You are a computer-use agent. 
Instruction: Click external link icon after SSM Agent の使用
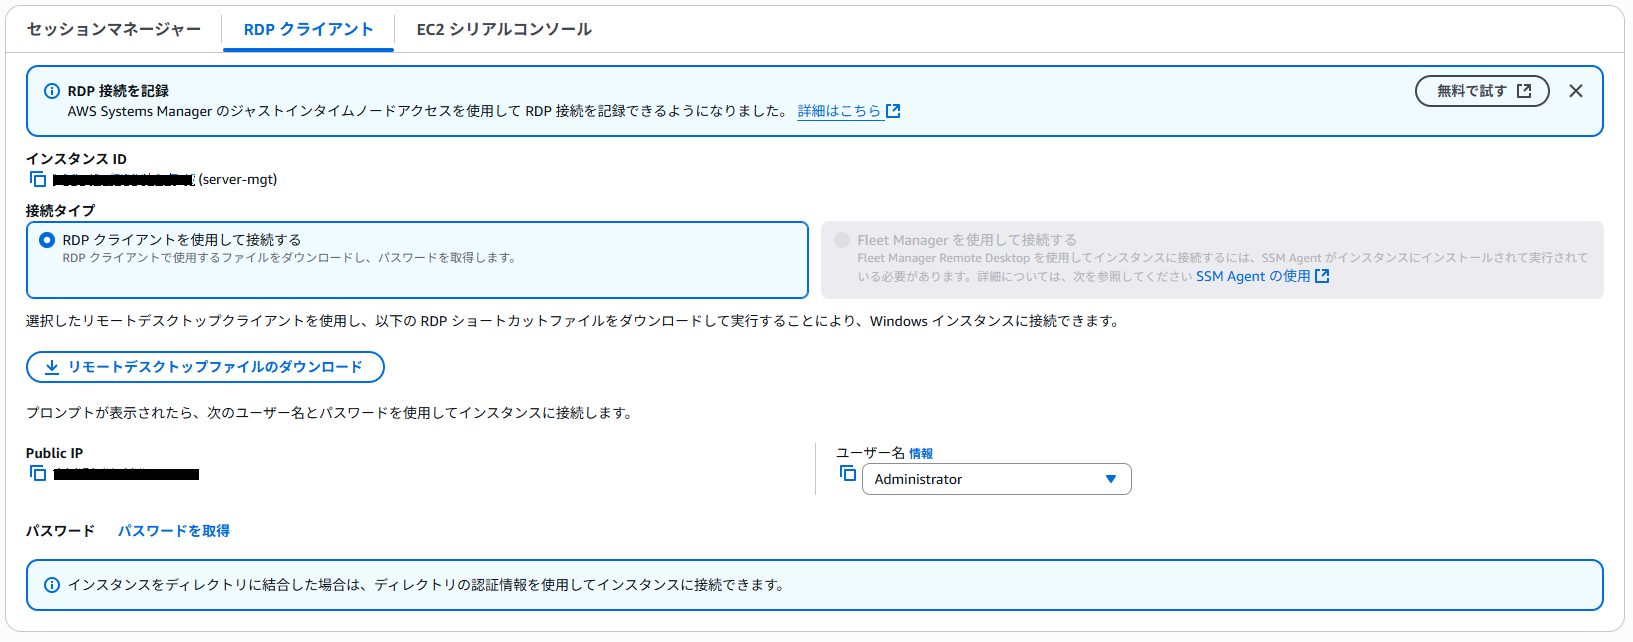tap(1322, 276)
